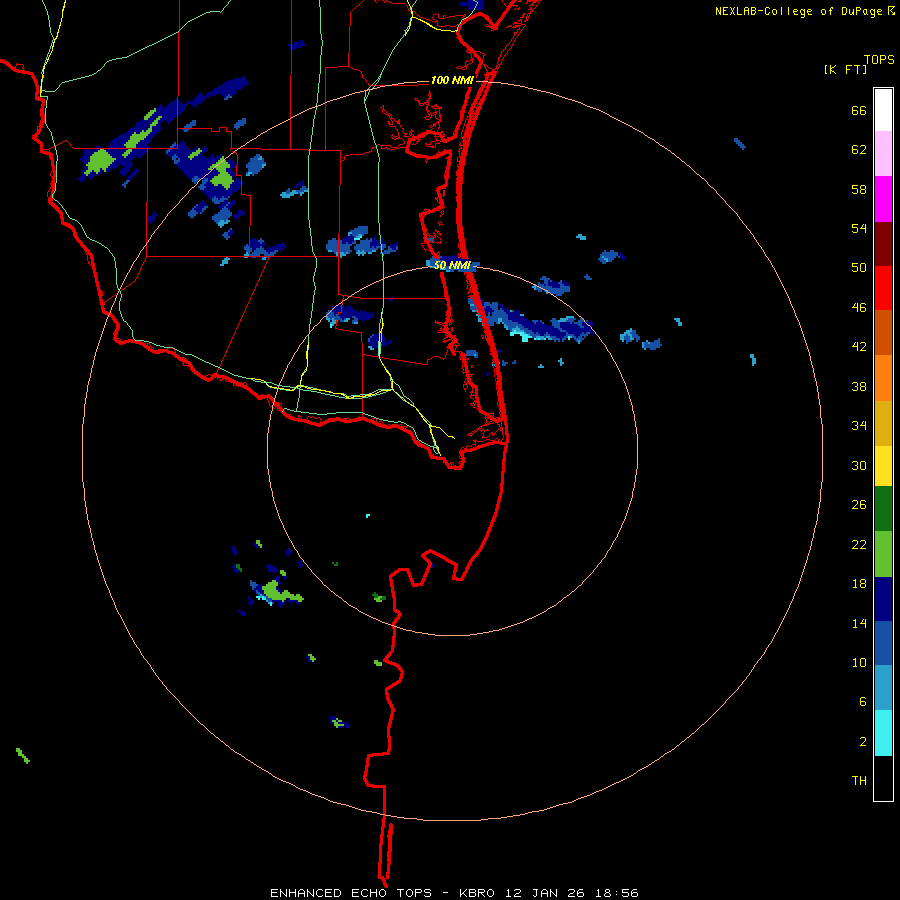Select the TOPS legend title
This screenshot has height=900, width=900.
[x=879, y=60]
